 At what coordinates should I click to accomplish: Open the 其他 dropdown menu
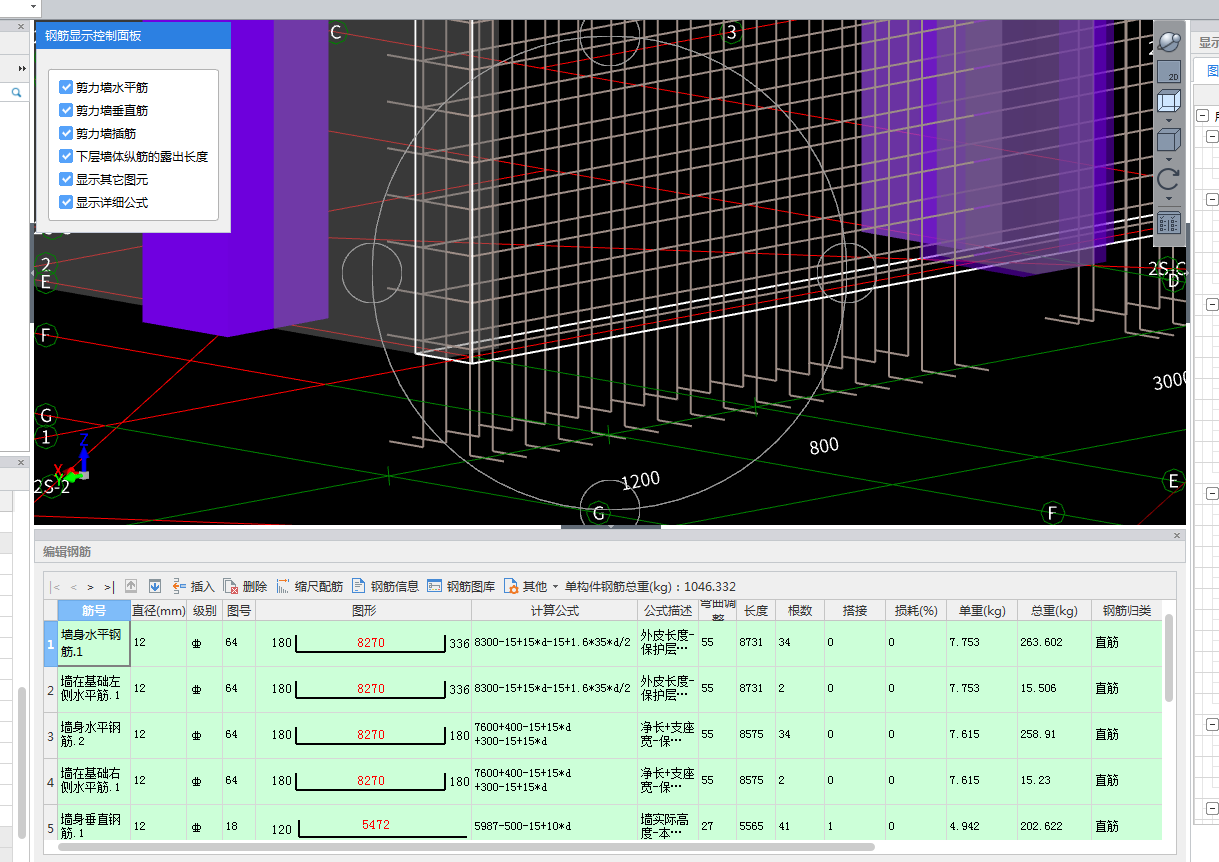click(x=531, y=586)
